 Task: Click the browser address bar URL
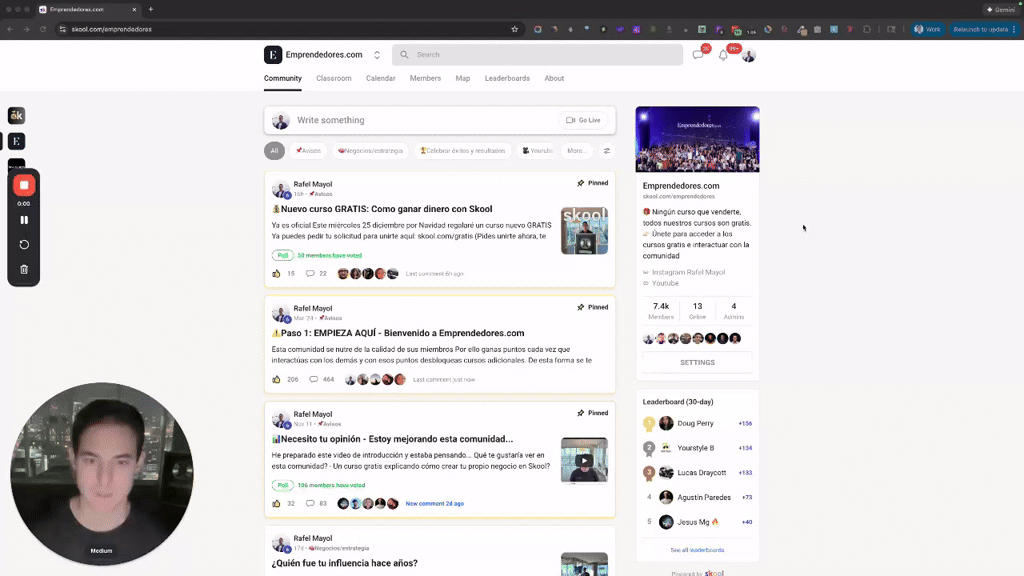112,29
